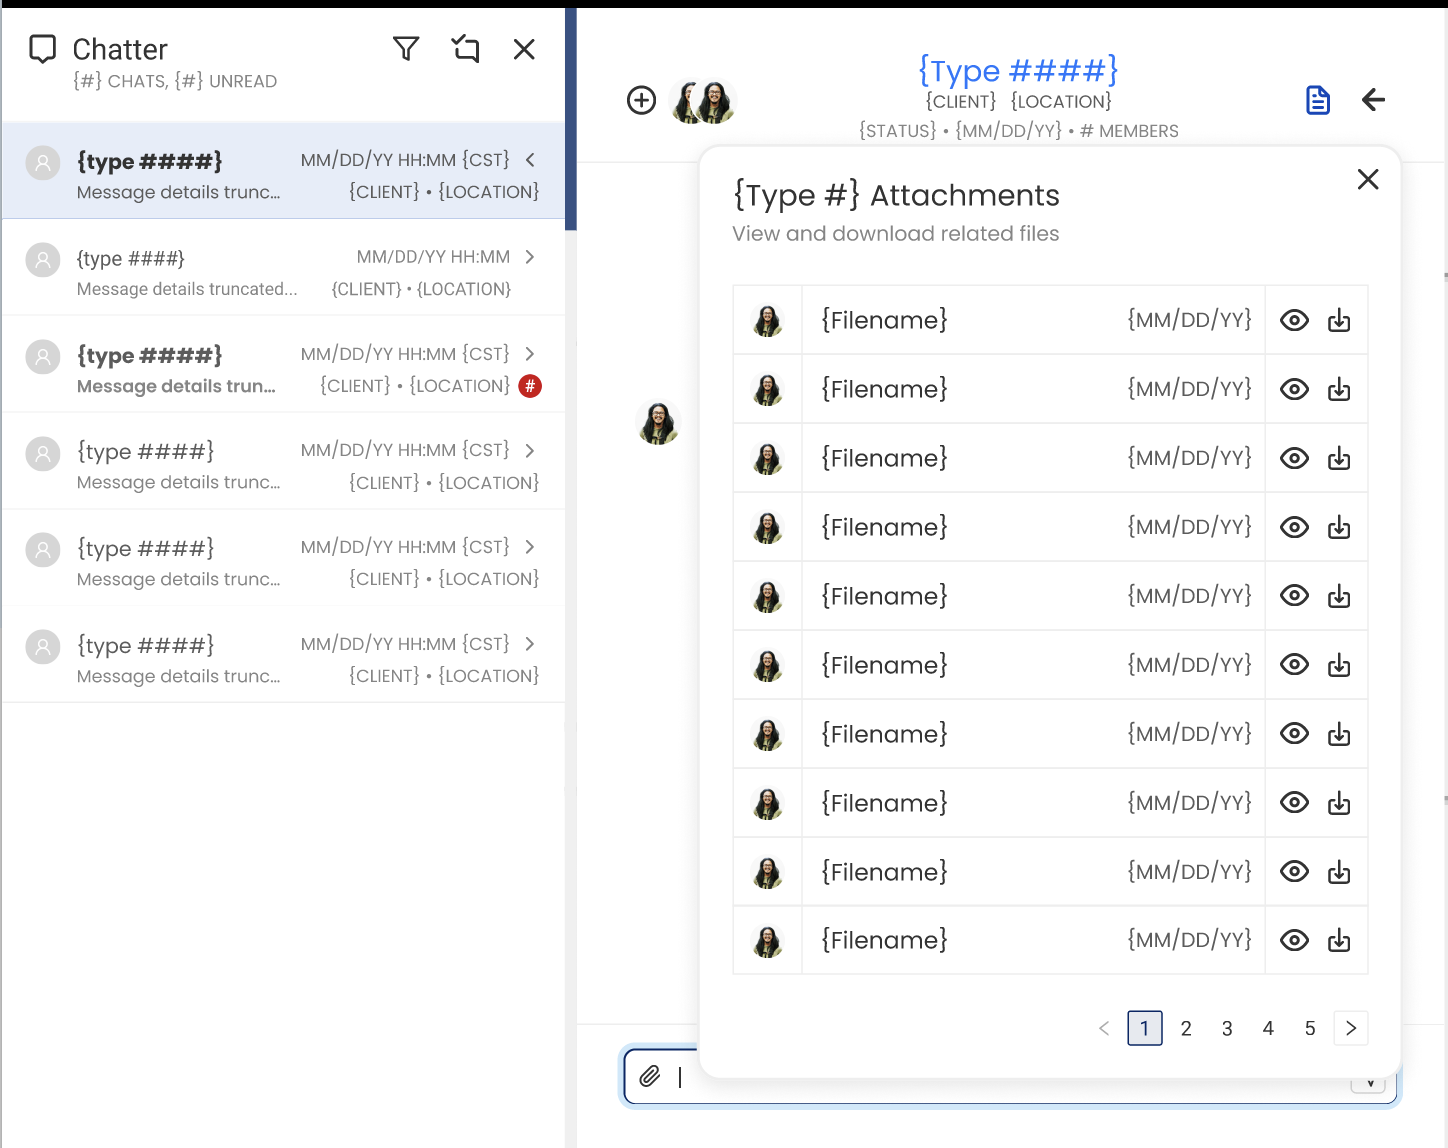Collapse the selected chat's left chevron
Screen dimensions: 1448x1148
pos(530,160)
